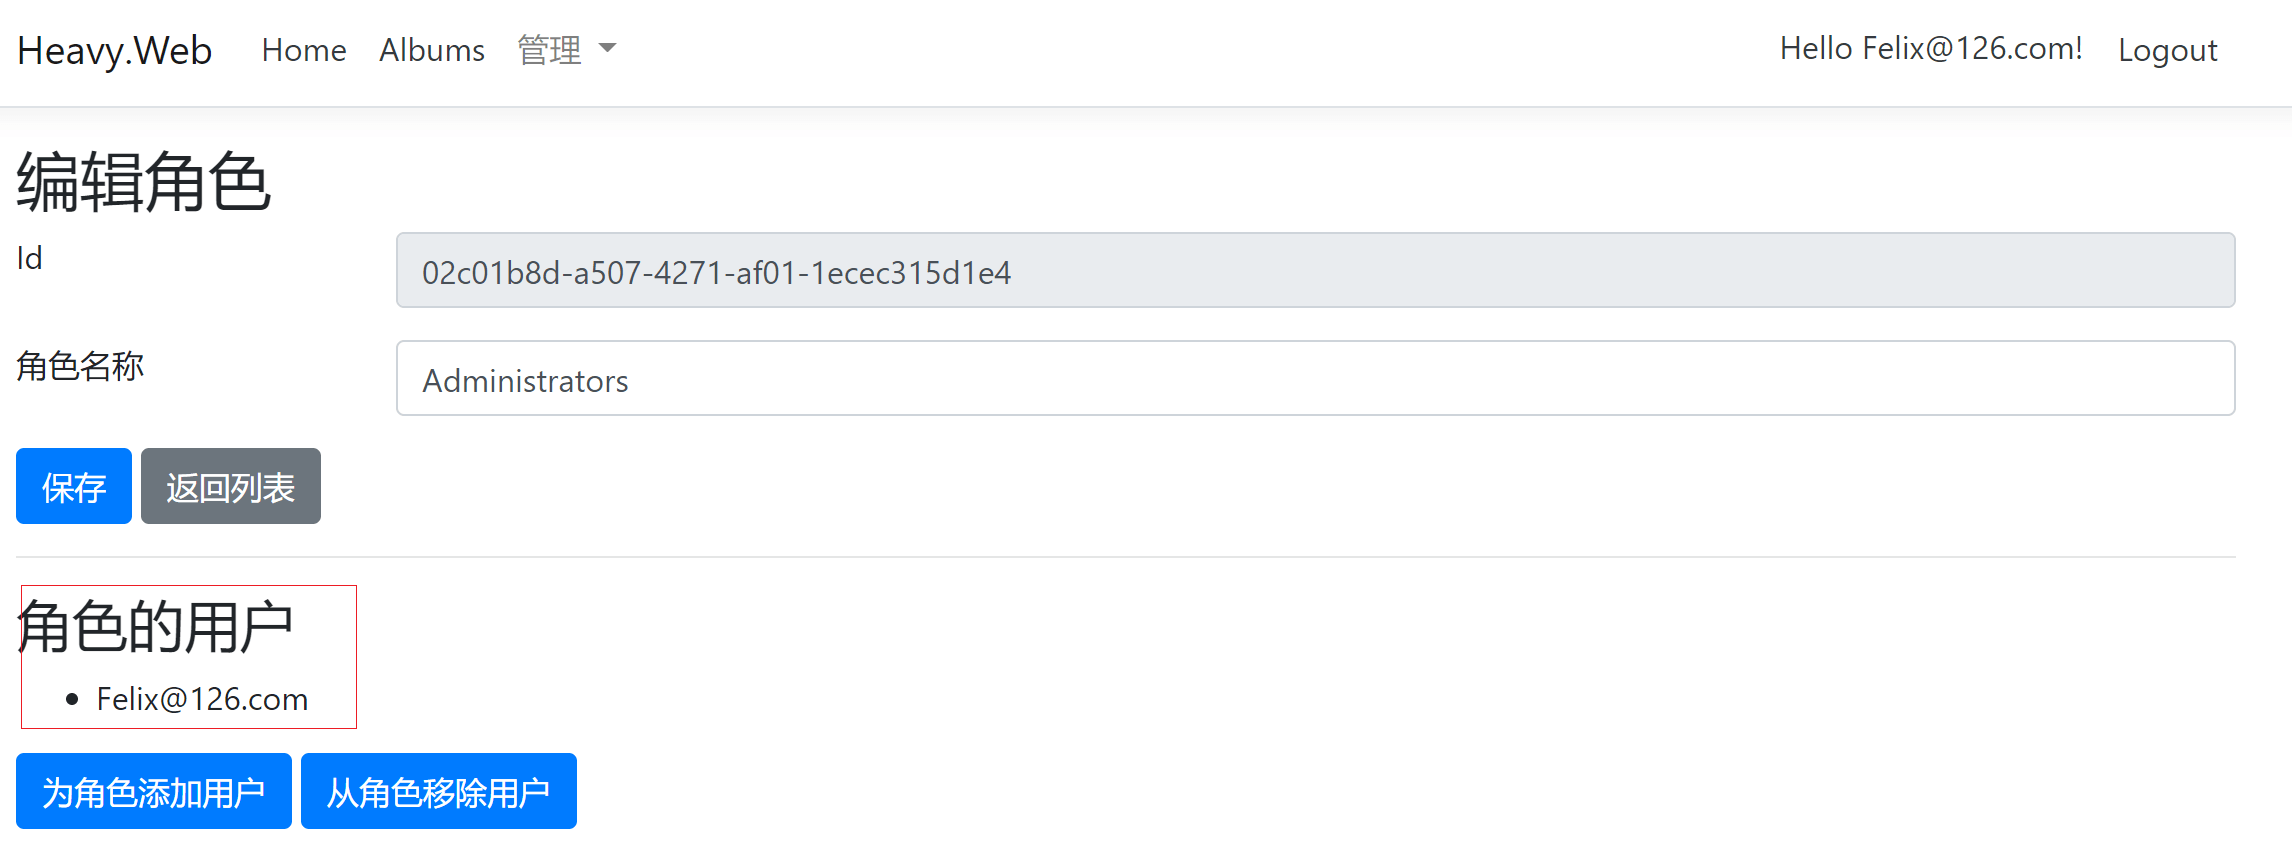Viewport: 2292px width, 857px height.
Task: Select the Felix@126.com user list entry
Action: (202, 699)
